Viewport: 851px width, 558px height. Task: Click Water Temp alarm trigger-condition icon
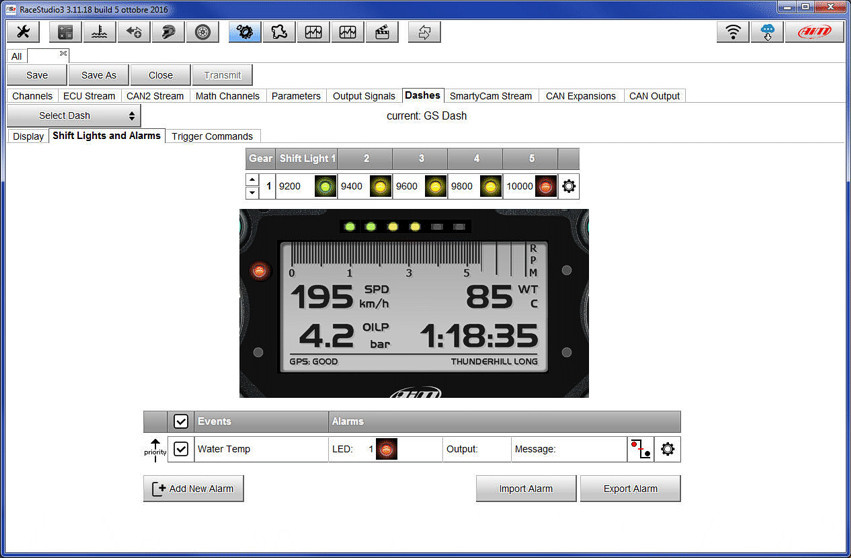click(x=640, y=449)
